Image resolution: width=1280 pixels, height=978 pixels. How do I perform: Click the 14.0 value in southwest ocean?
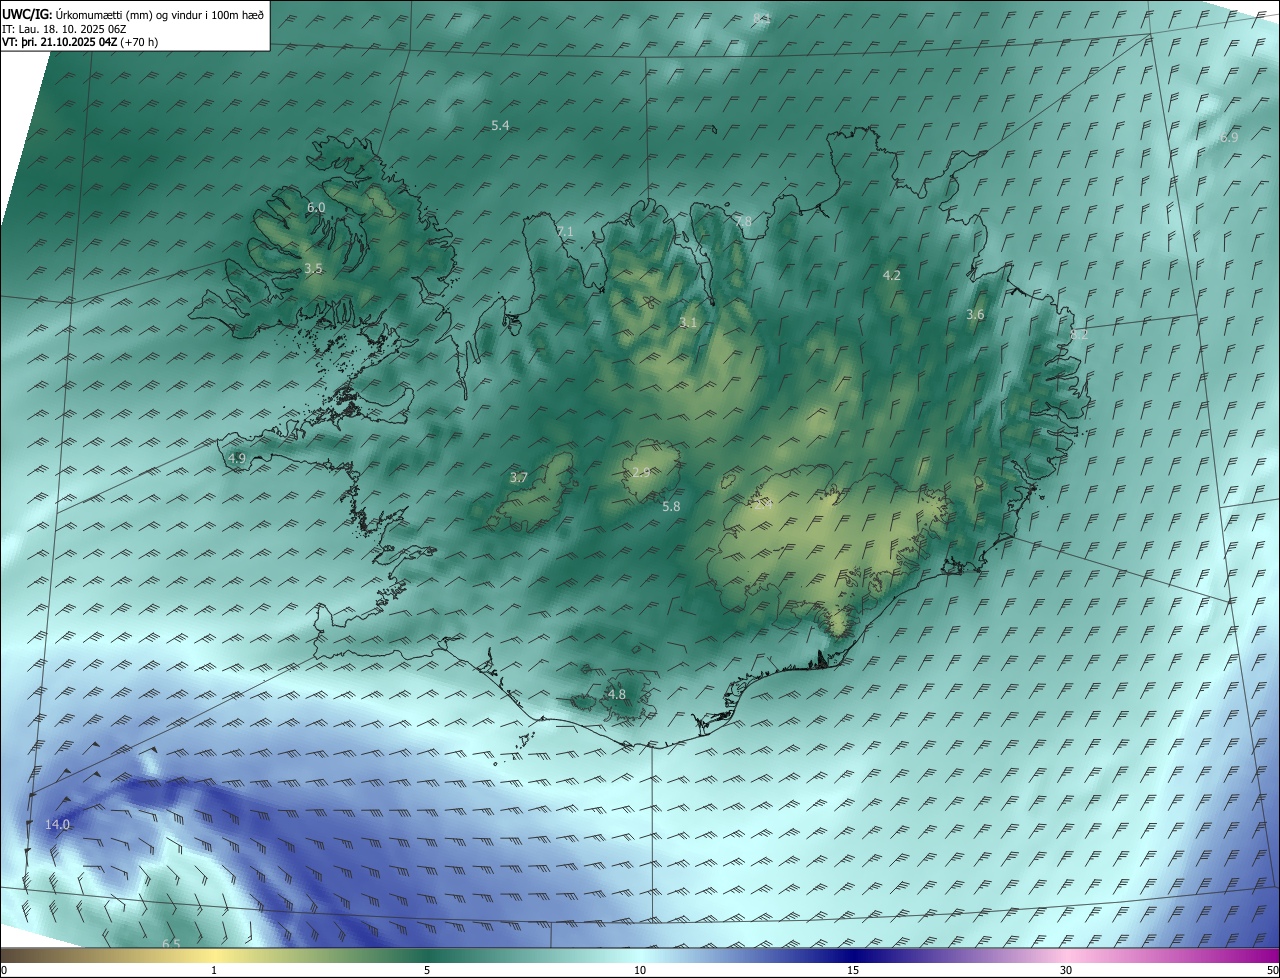[58, 825]
